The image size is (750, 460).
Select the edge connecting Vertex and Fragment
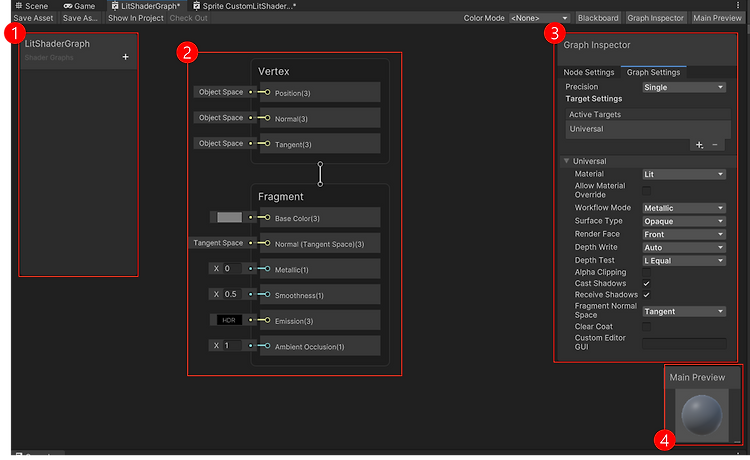pyautogui.click(x=320, y=174)
